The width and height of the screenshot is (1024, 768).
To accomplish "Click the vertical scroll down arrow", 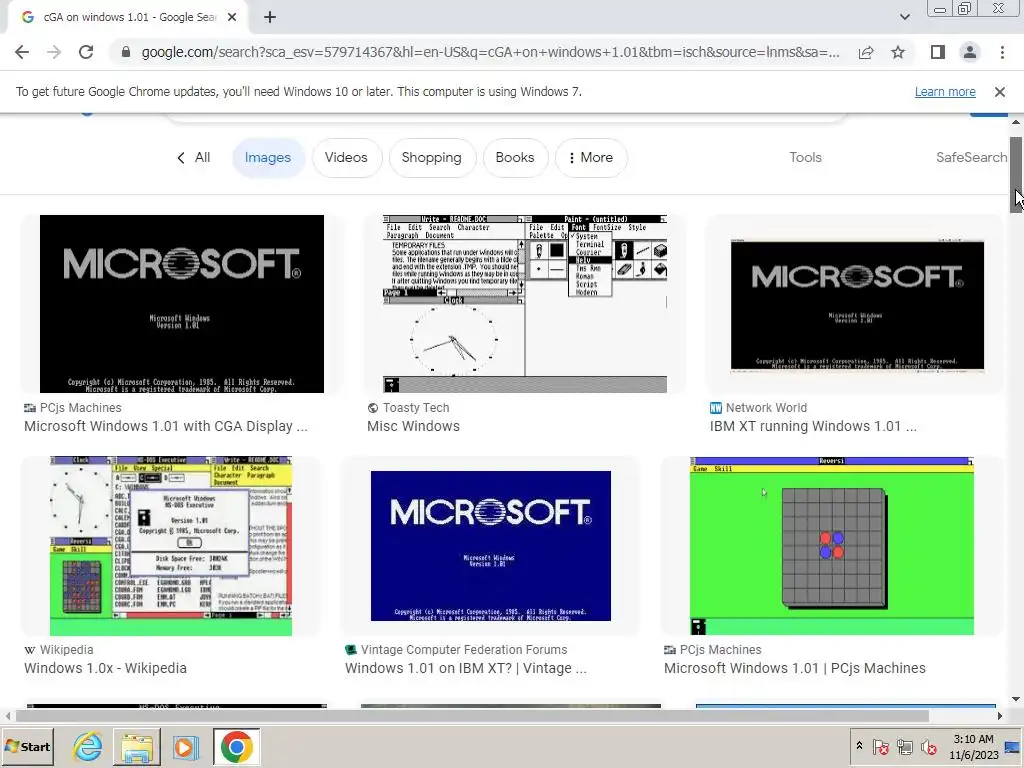I will [x=1016, y=699].
